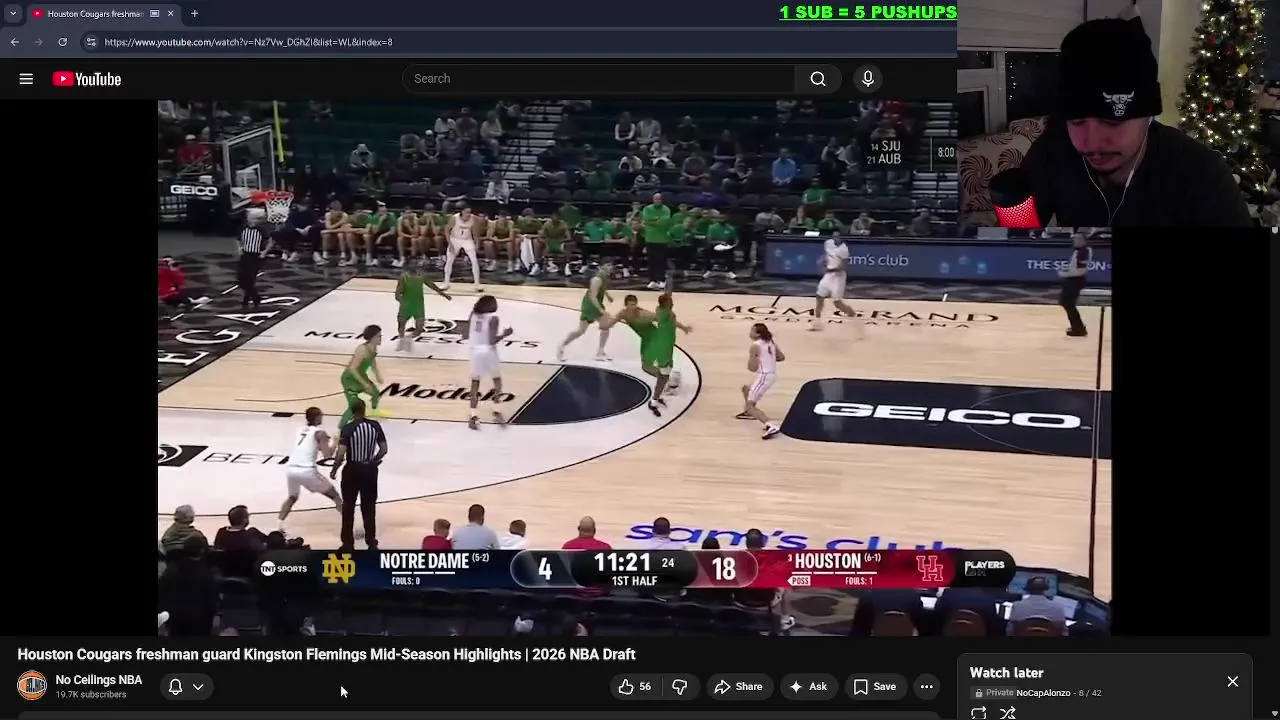Toggle shuffle playlist in Watch later
Screen dimensions: 1280x720
[1008, 713]
